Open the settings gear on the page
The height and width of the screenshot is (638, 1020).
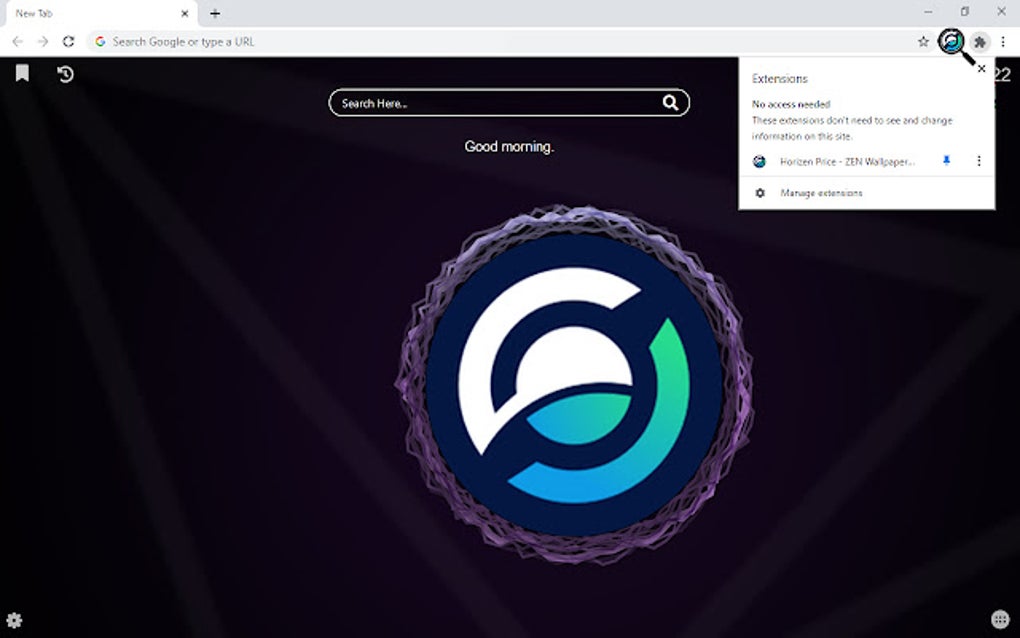click(x=14, y=620)
